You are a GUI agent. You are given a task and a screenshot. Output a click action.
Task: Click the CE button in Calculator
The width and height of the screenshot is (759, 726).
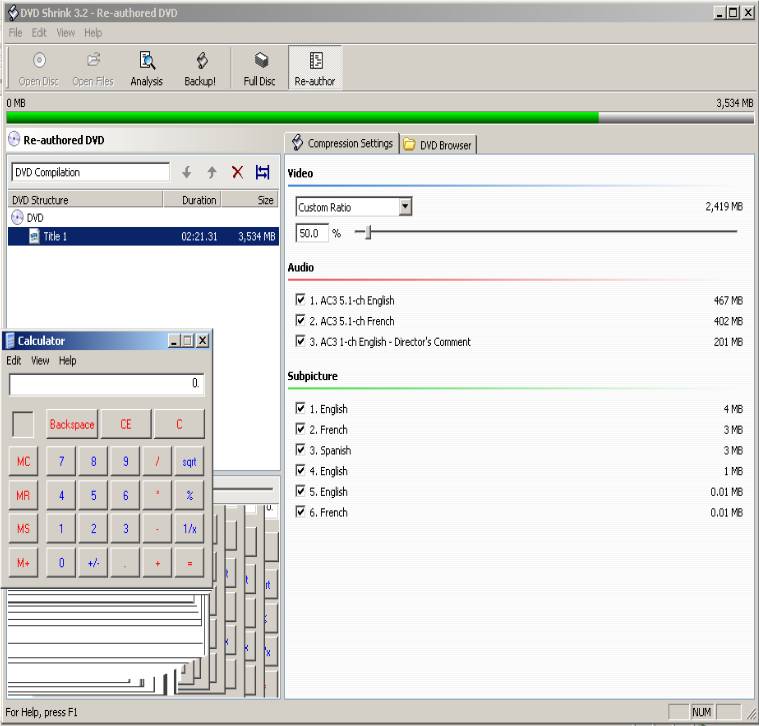point(126,424)
